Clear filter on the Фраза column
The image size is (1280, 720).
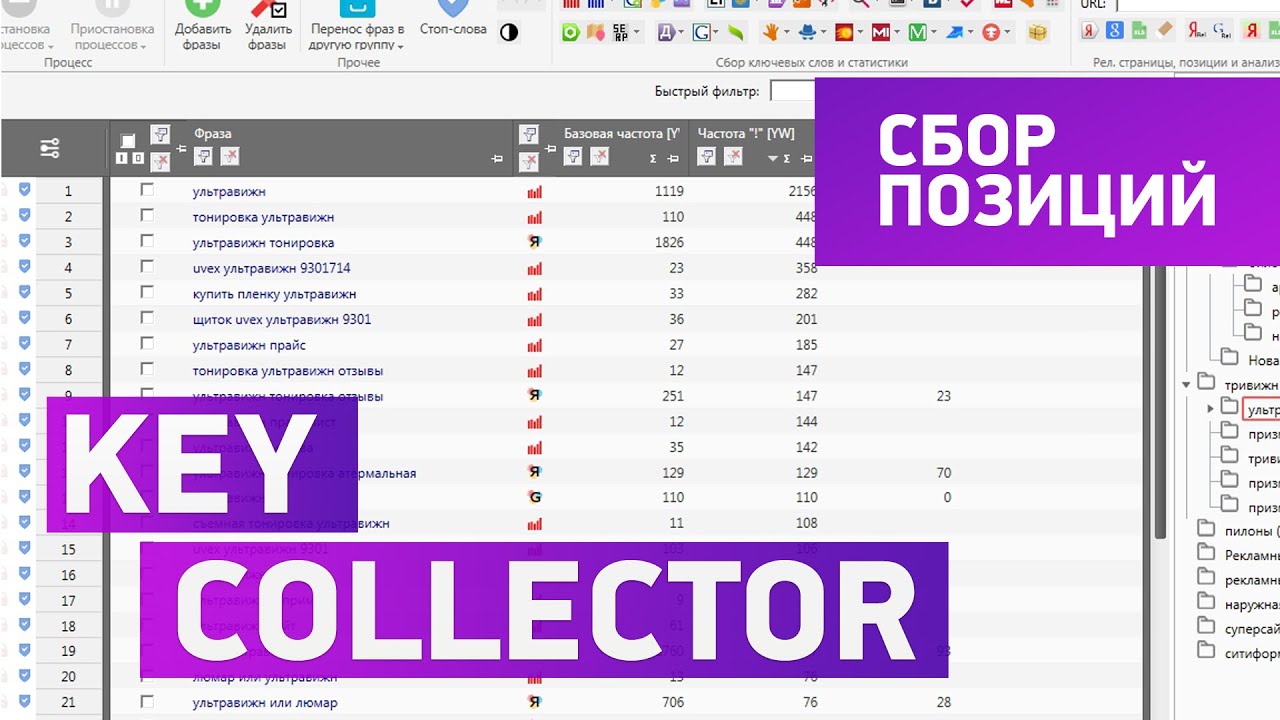(230, 156)
